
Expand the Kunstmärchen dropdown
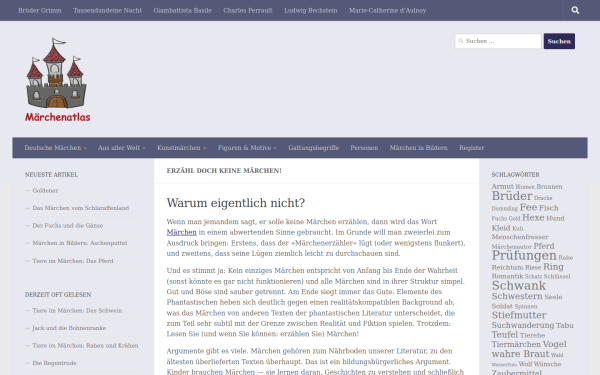pos(182,148)
